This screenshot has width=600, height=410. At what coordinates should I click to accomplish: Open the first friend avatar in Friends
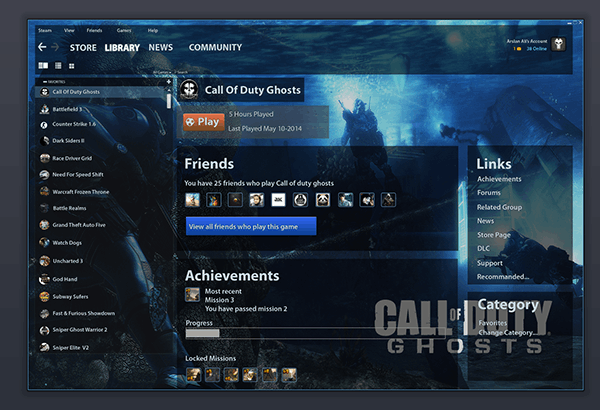coord(192,199)
